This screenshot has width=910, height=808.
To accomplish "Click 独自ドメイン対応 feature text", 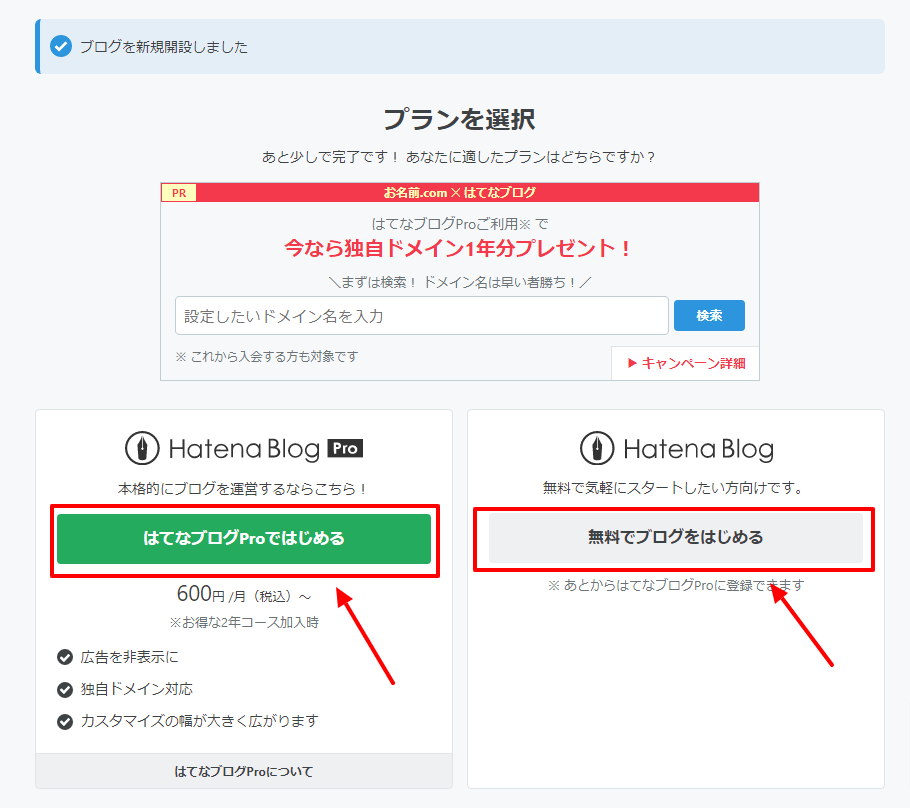I will [x=136, y=690].
